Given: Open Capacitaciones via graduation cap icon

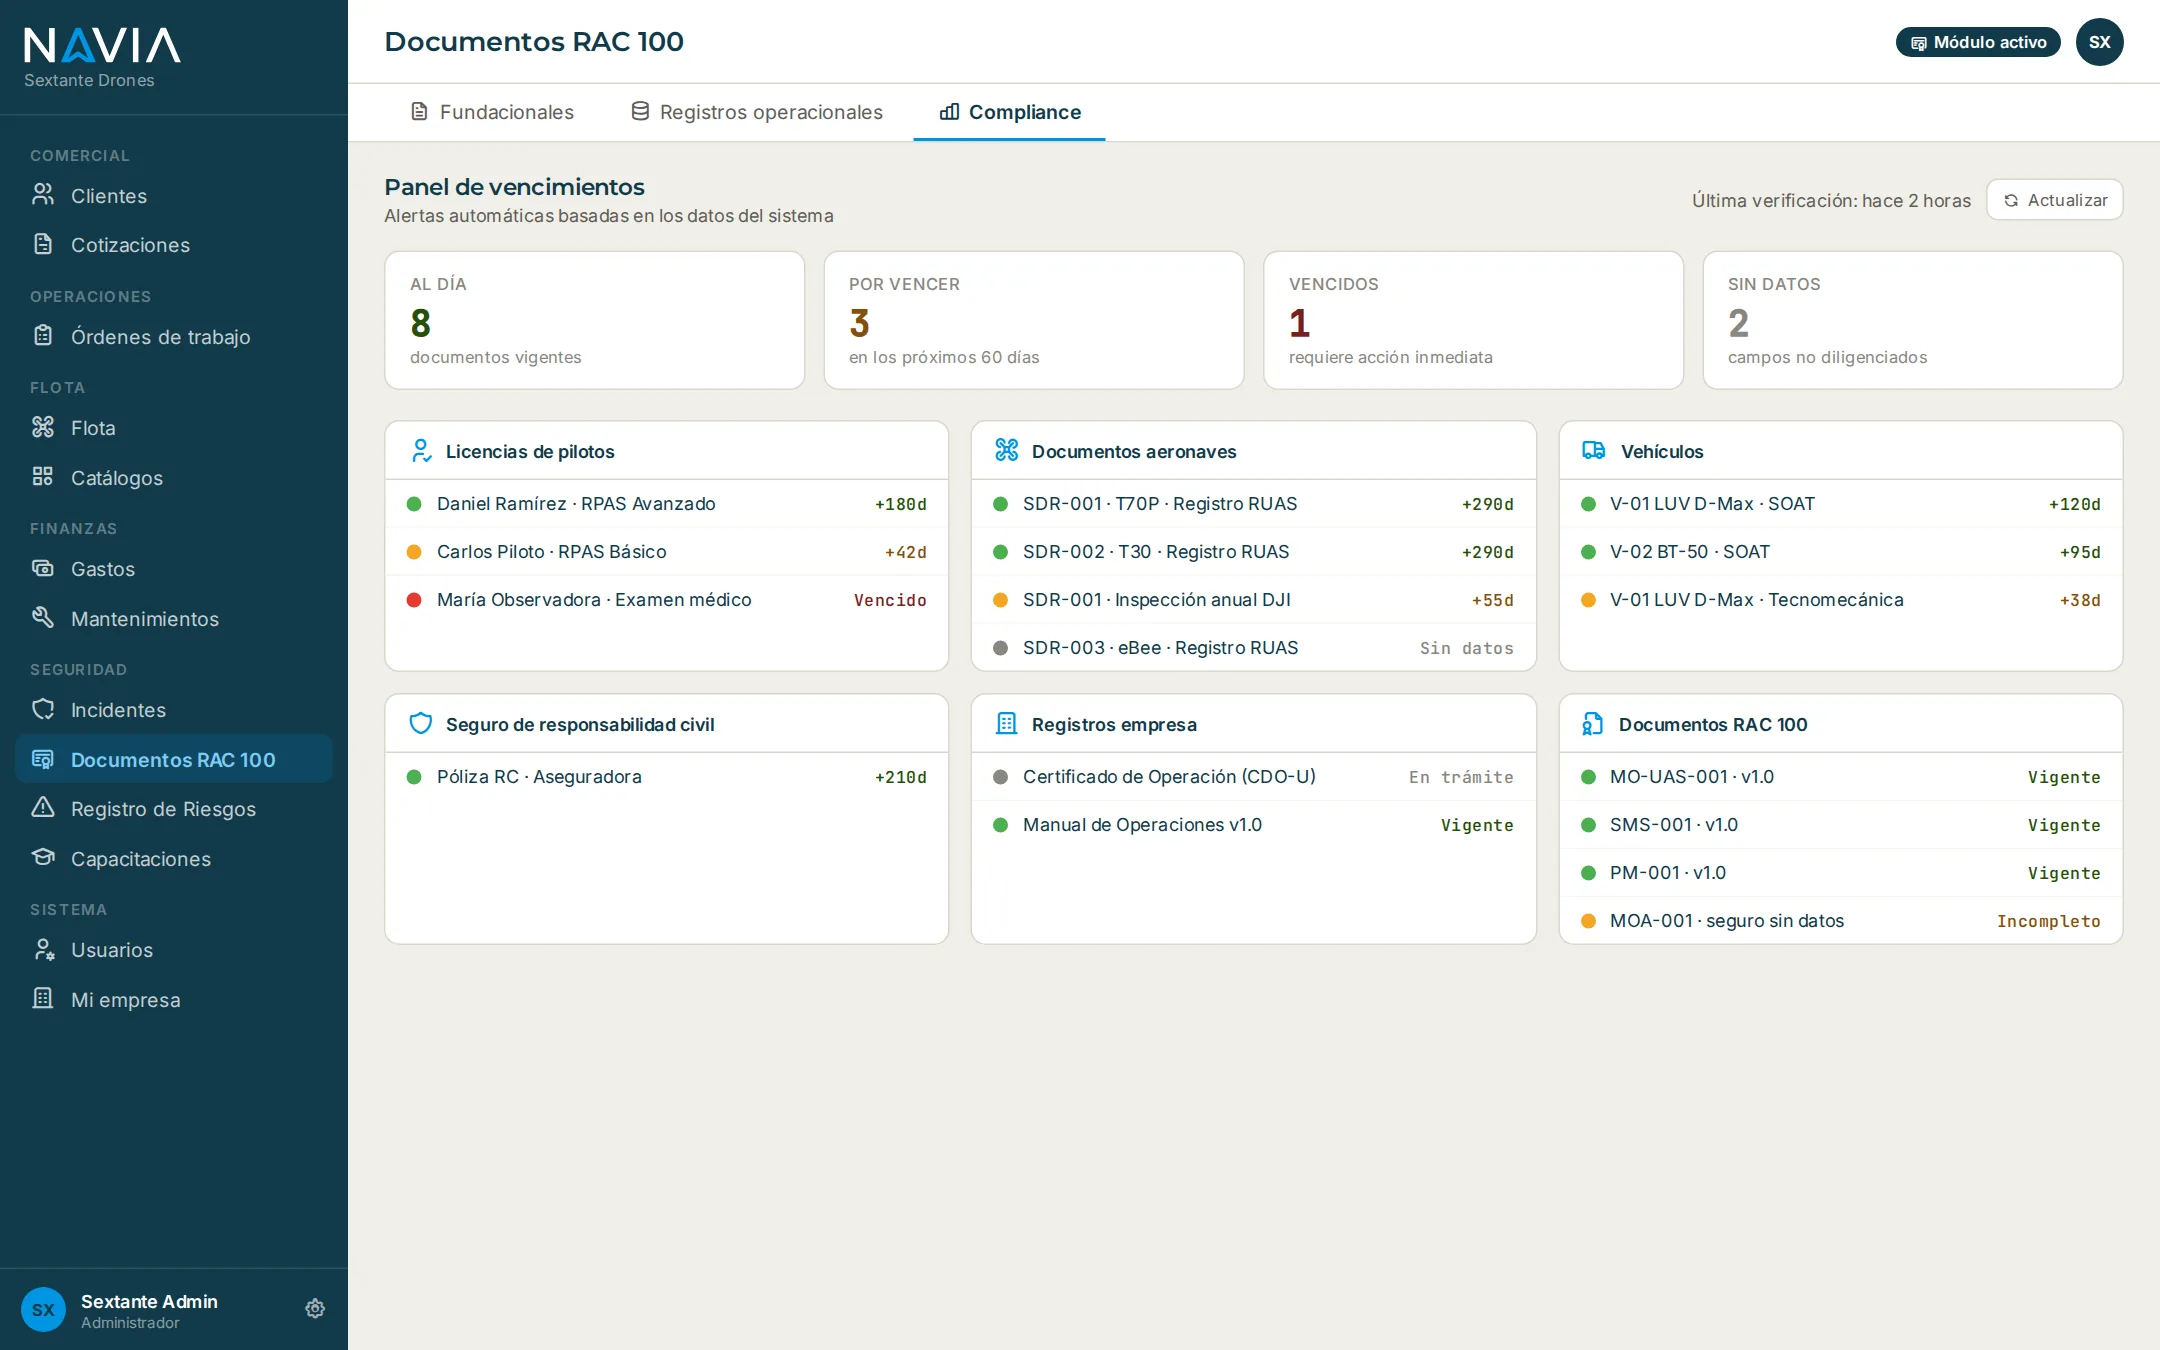Looking at the screenshot, I should 43,858.
